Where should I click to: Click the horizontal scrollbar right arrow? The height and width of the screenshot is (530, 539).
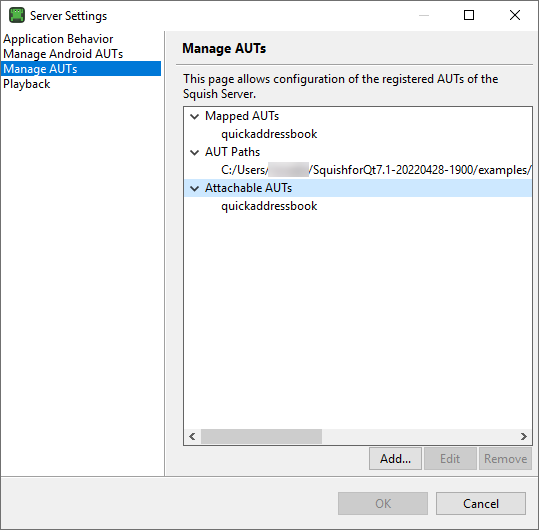click(x=524, y=437)
